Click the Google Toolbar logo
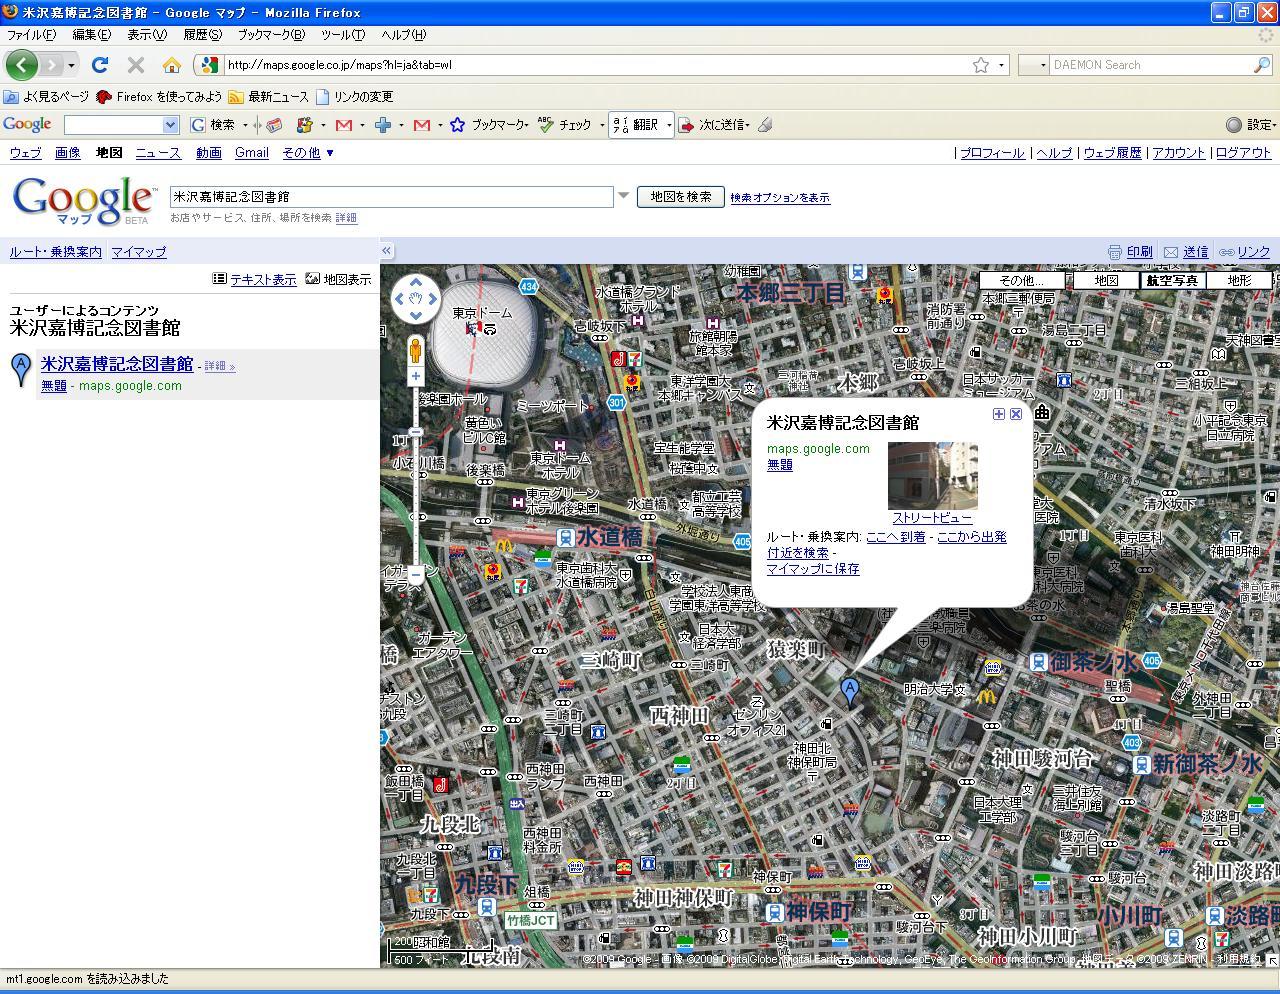 pos(27,125)
